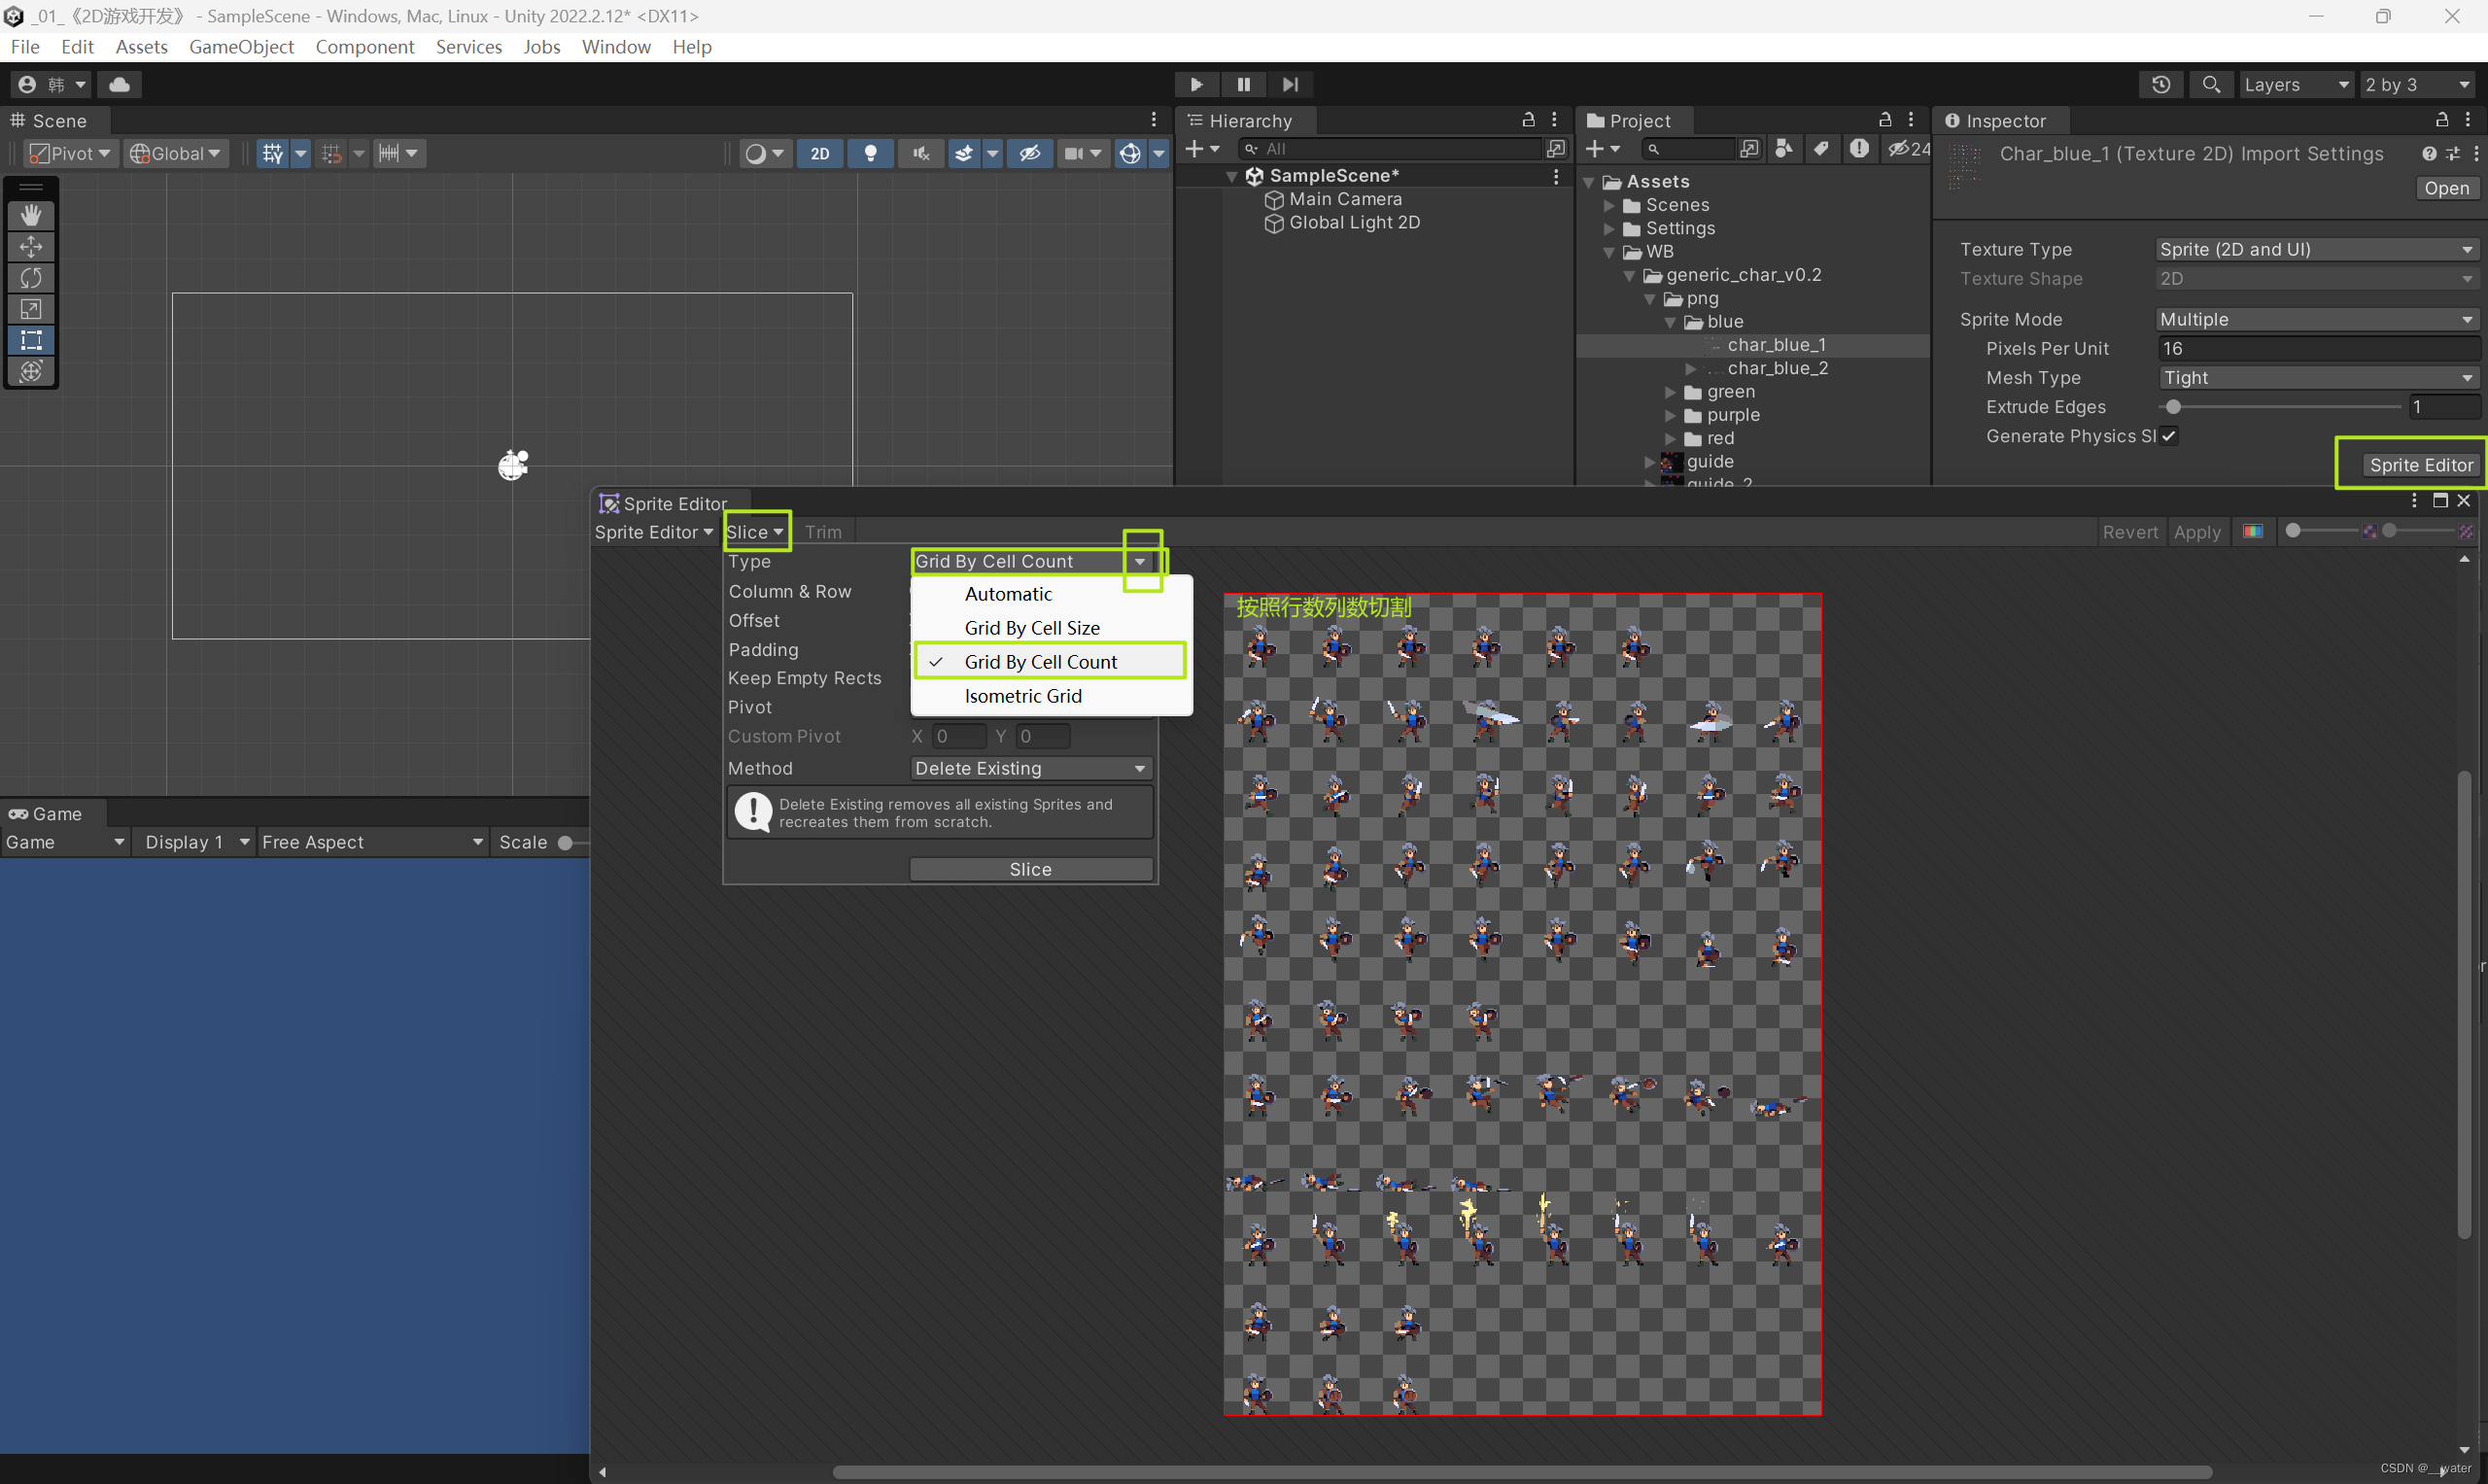Click the Pixels Per Unit input field
Screen dimensions: 2488x1484
(2318, 348)
